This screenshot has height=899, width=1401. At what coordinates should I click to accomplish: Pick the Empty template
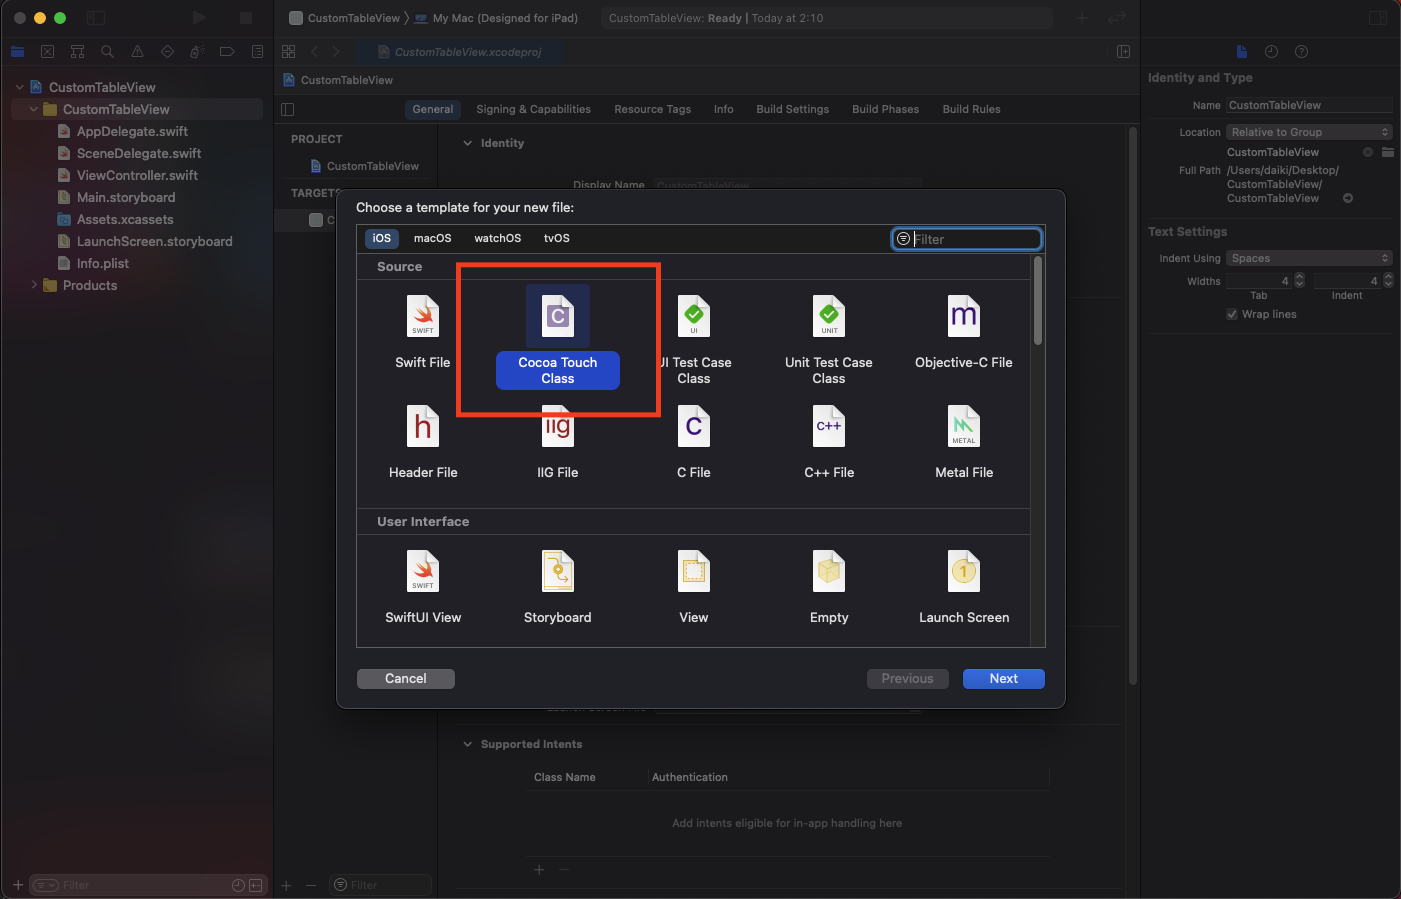pyautogui.click(x=829, y=588)
